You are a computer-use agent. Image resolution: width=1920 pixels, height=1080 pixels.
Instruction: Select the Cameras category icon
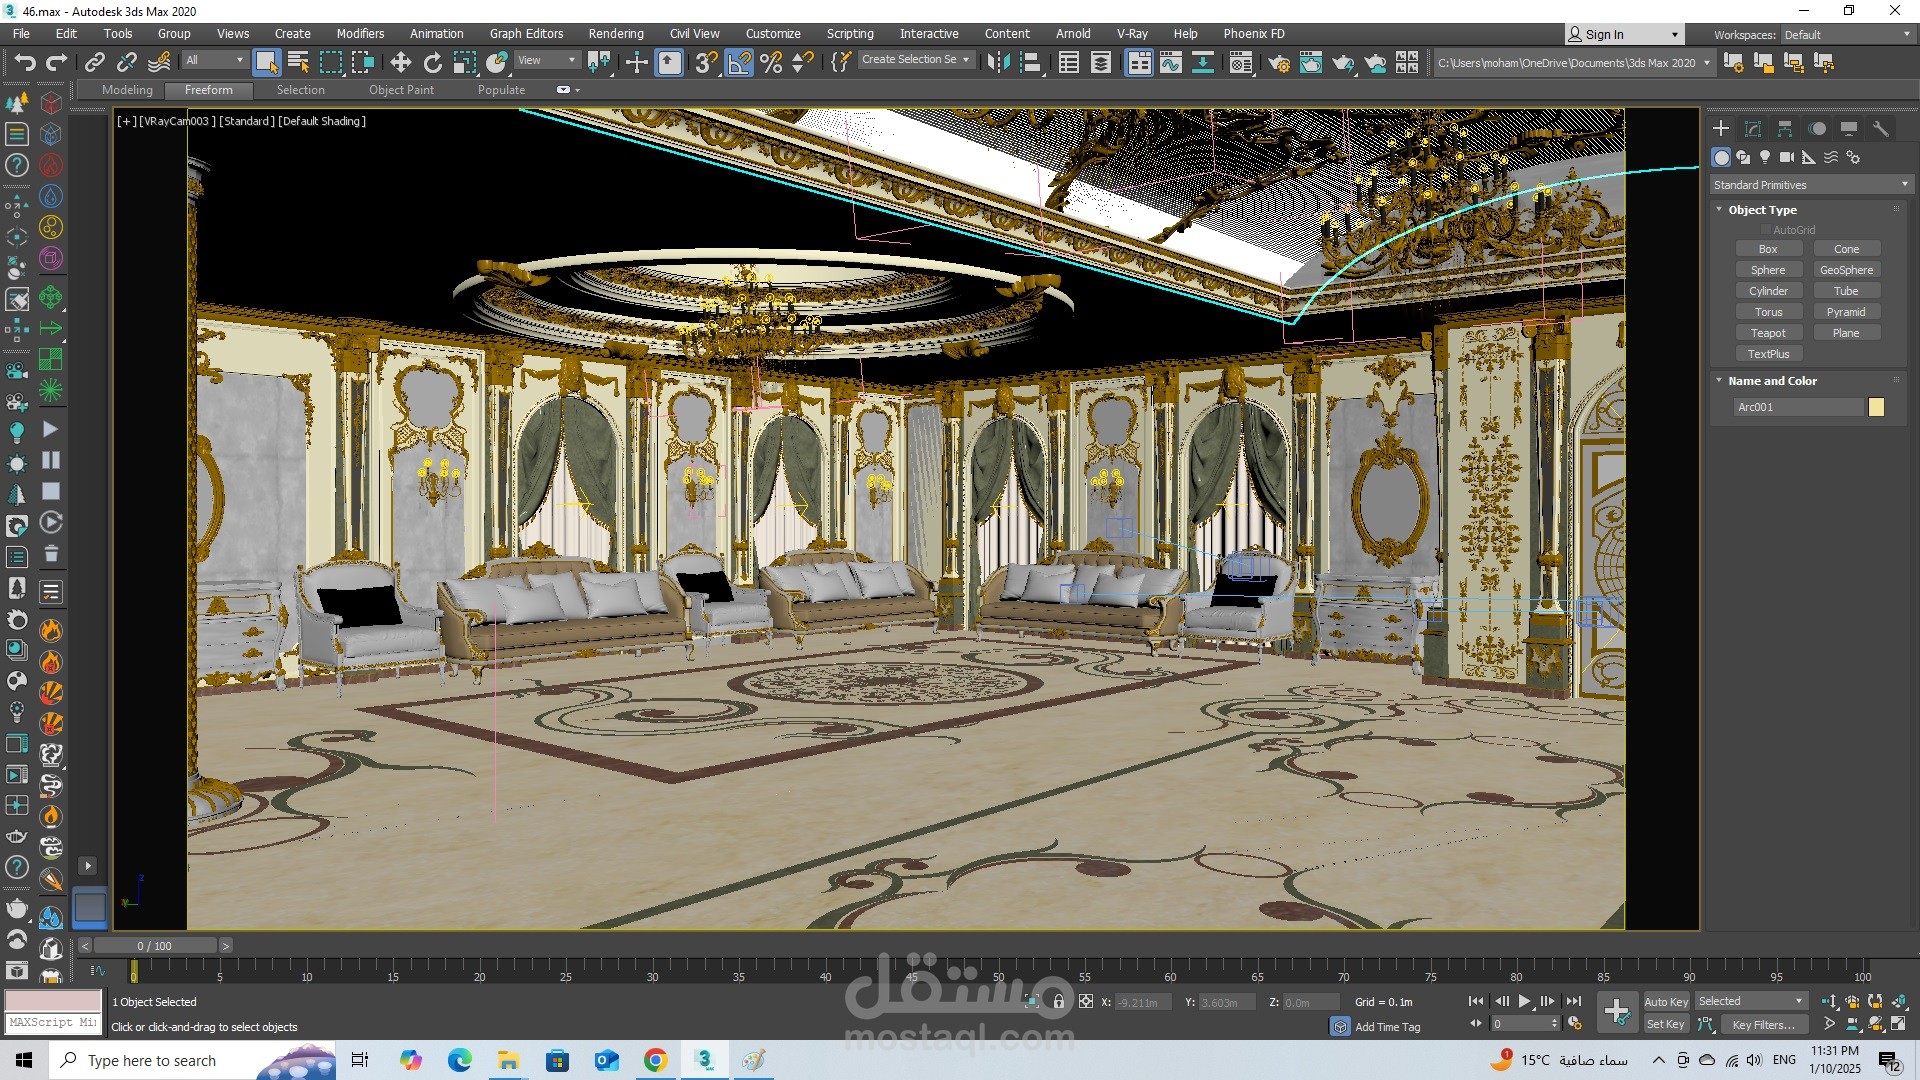[x=1787, y=157]
